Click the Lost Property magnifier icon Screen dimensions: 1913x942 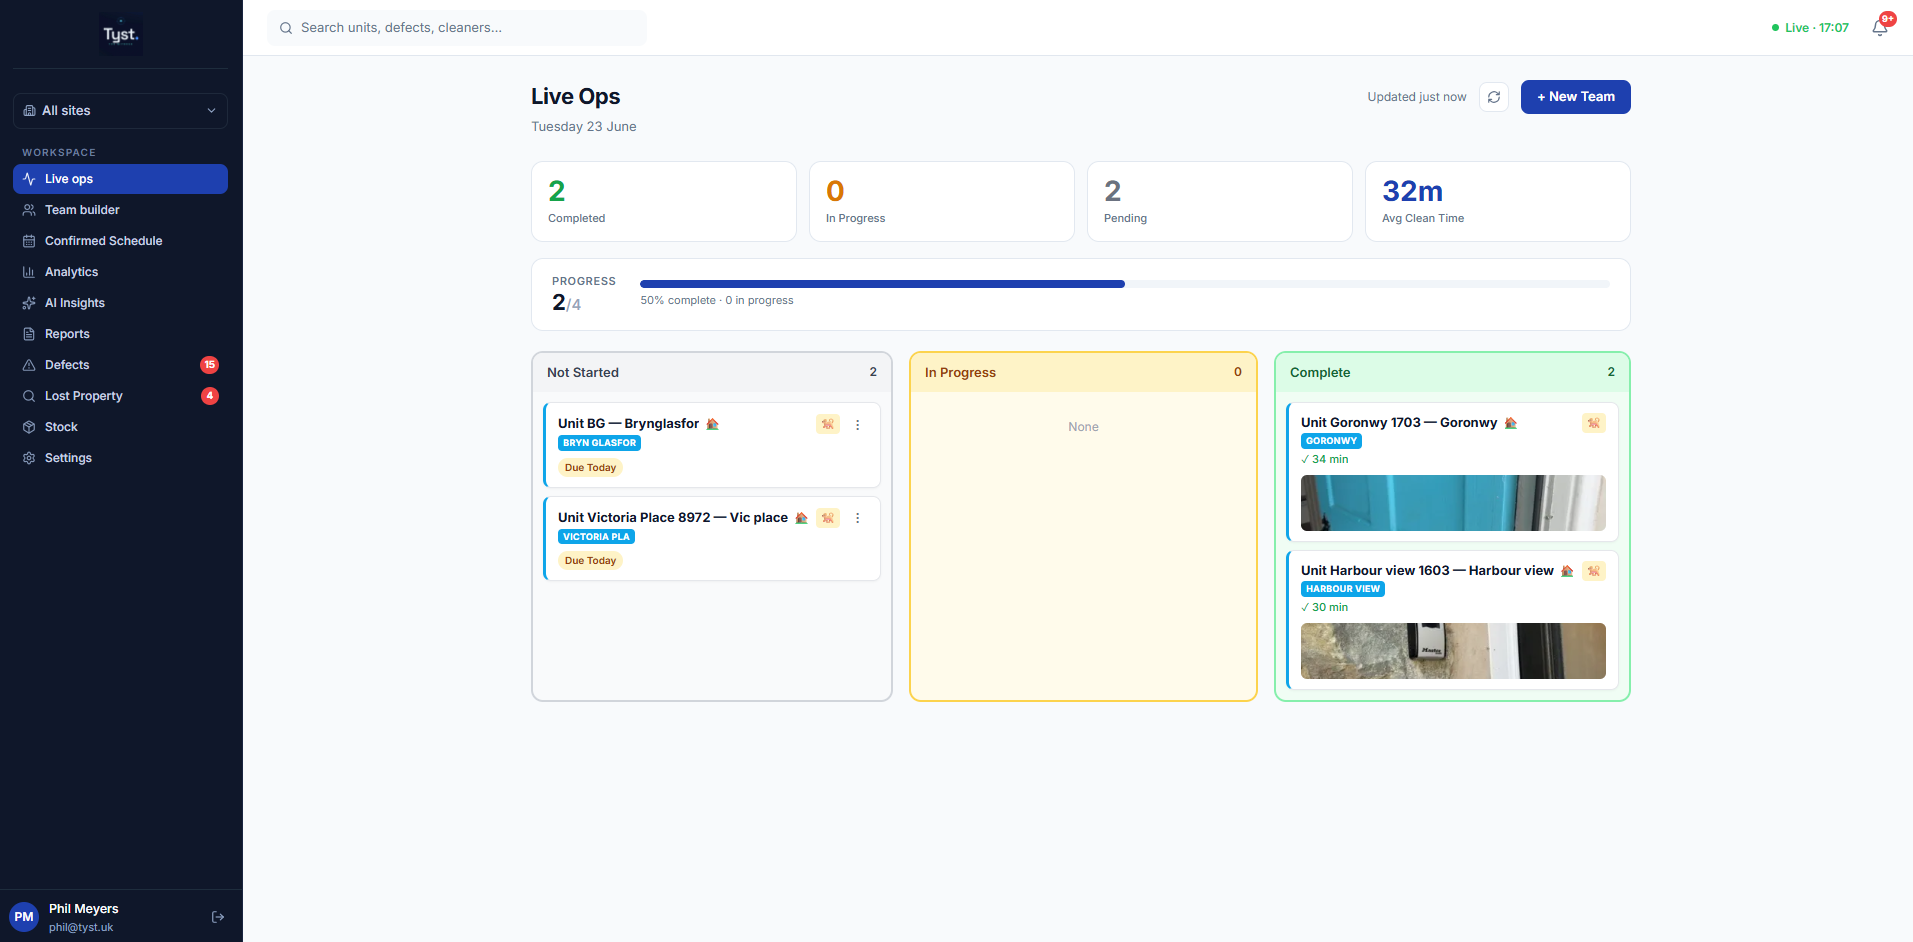pyautogui.click(x=29, y=396)
